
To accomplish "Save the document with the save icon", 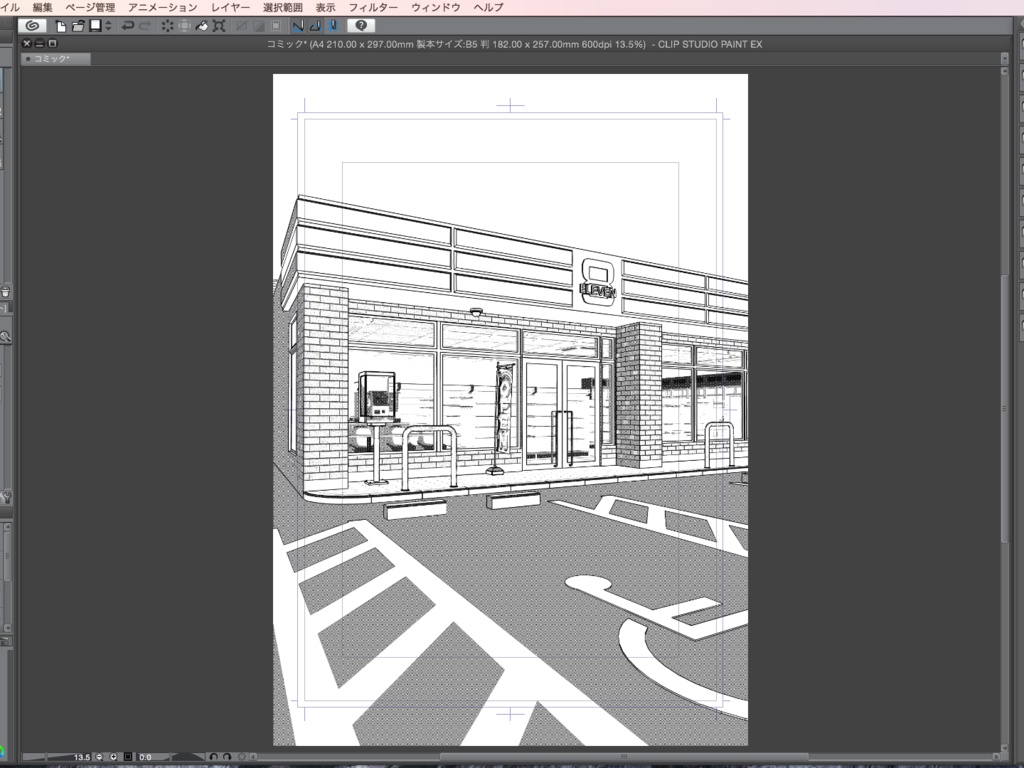I will click(95, 25).
